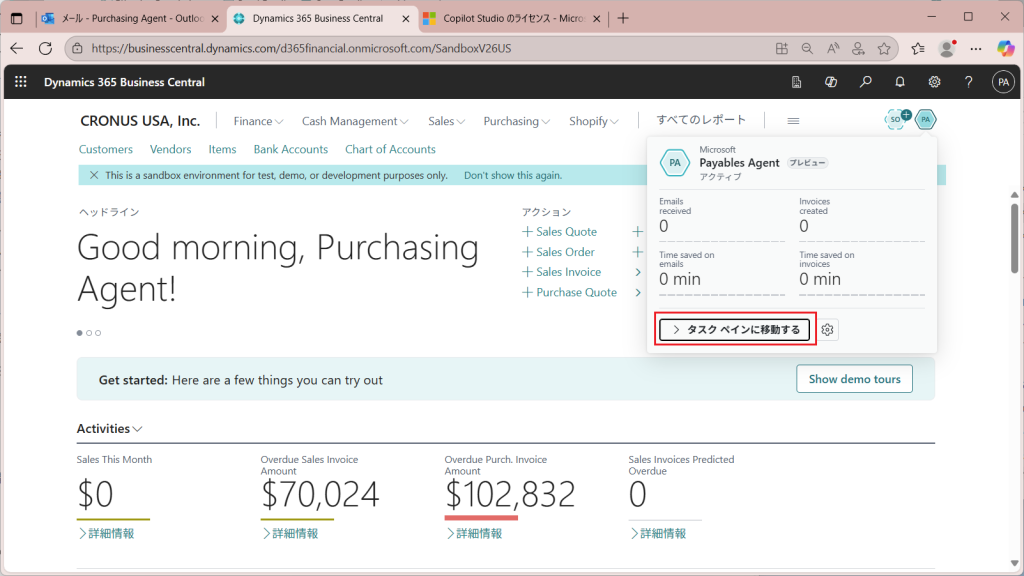
Task: Expand the Purchasing menu
Action: (516, 121)
